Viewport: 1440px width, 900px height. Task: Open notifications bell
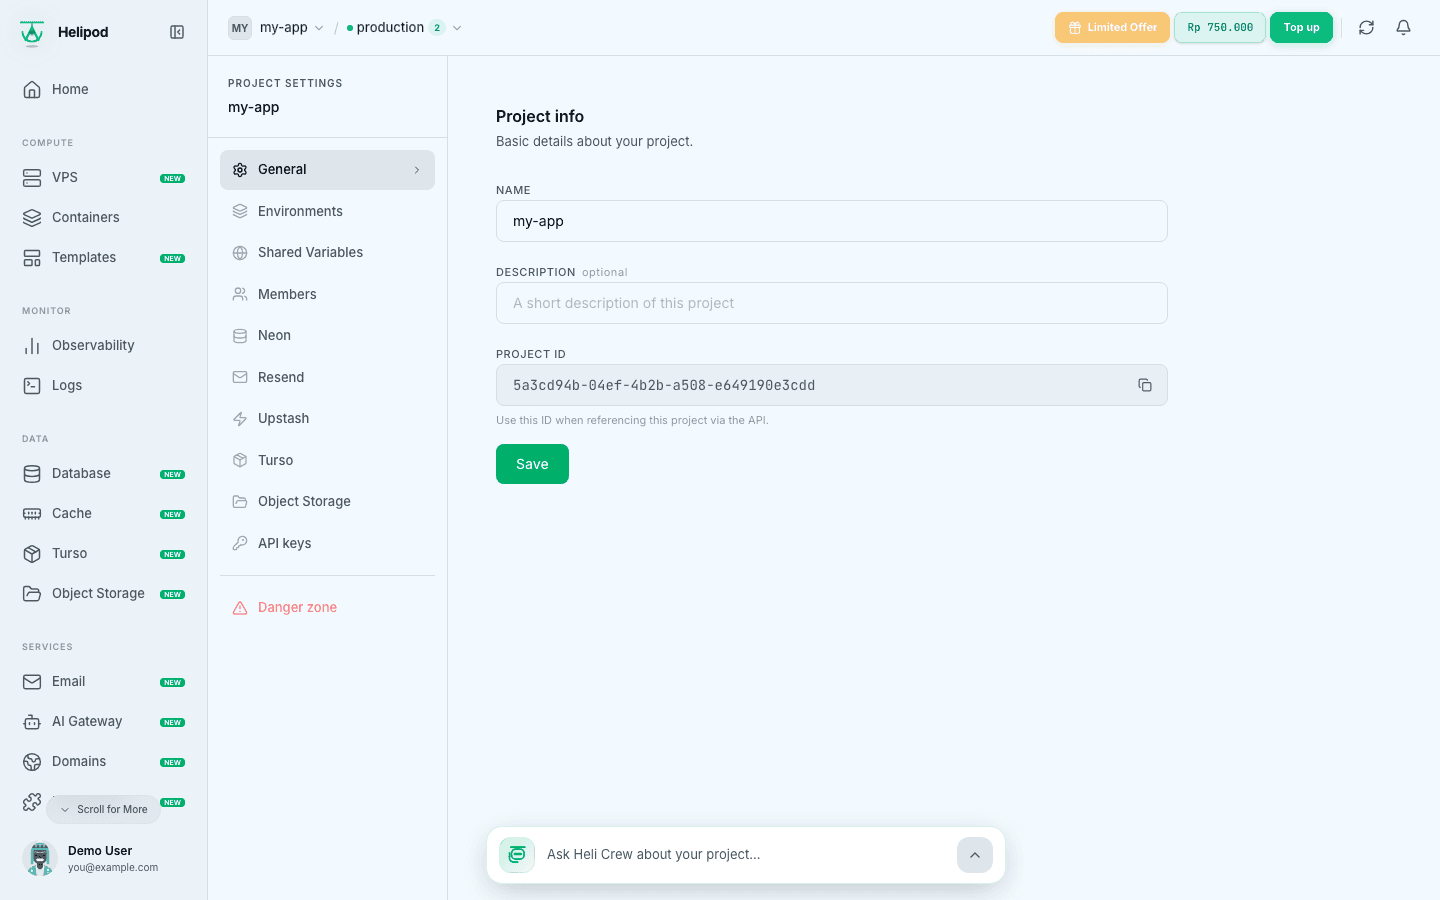pyautogui.click(x=1404, y=28)
